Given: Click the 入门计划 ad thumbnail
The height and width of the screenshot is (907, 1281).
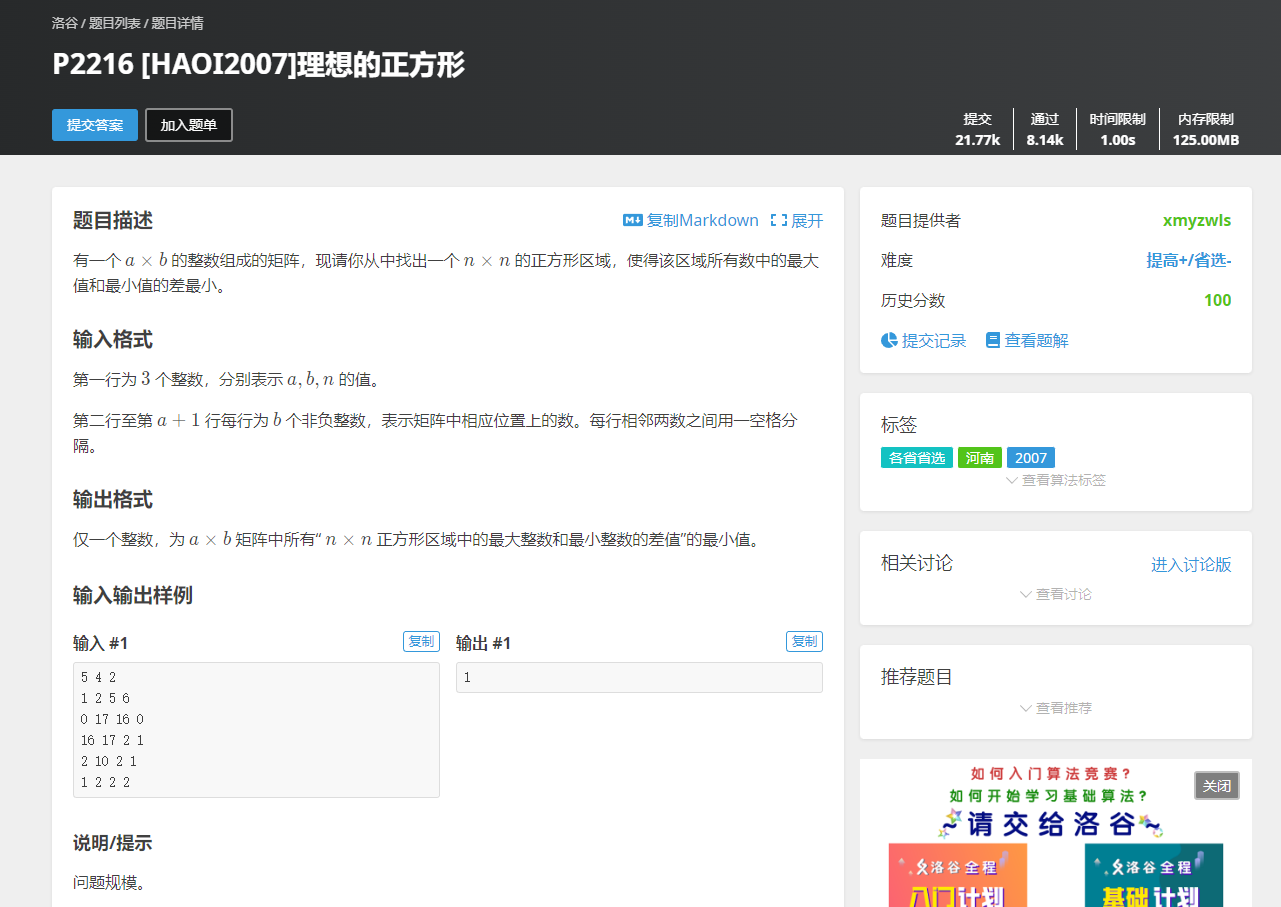Looking at the screenshot, I should pyautogui.click(x=958, y=875).
